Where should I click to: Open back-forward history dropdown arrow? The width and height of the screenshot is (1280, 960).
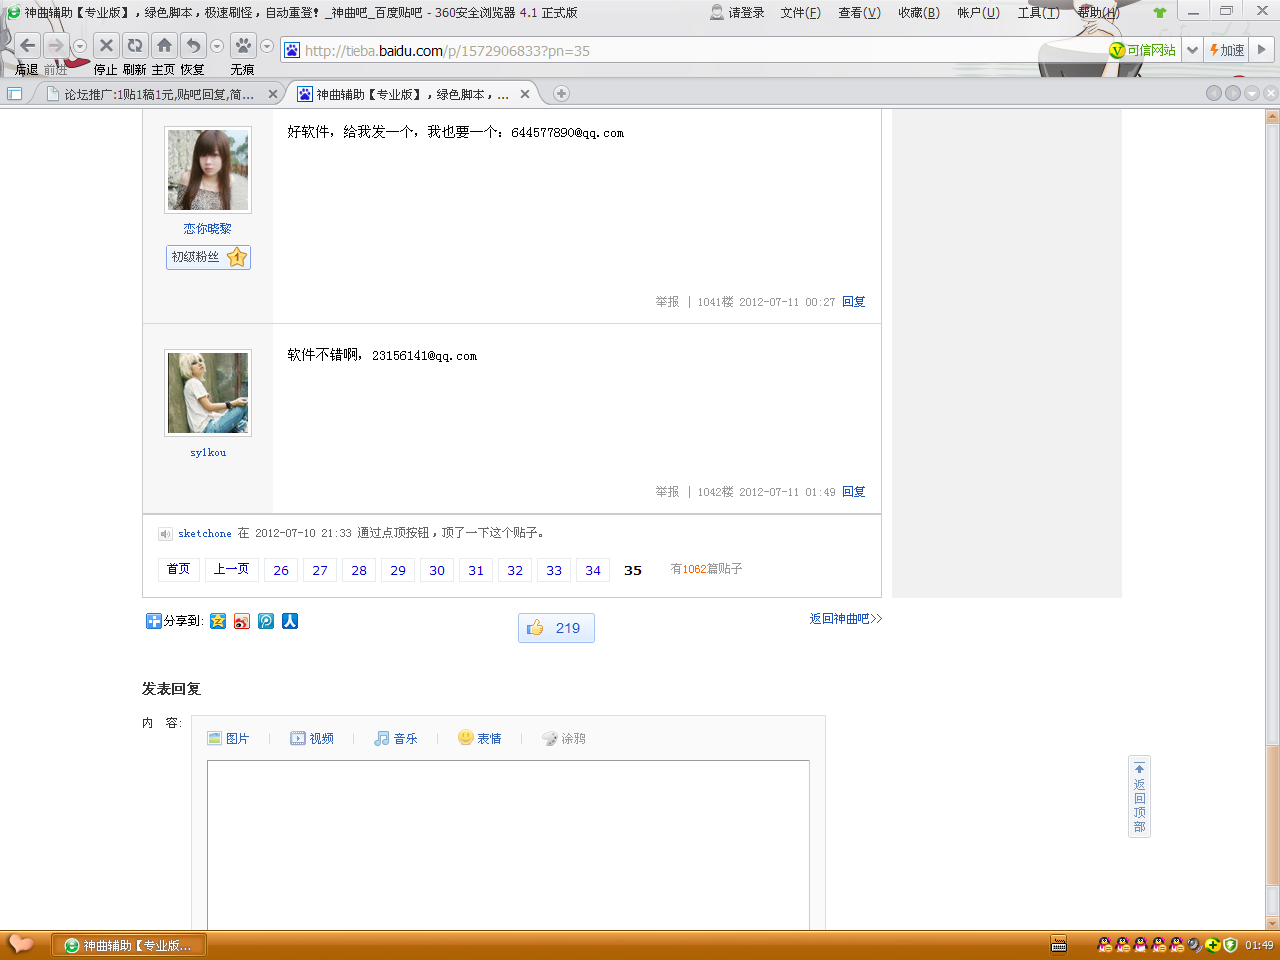click(x=80, y=46)
